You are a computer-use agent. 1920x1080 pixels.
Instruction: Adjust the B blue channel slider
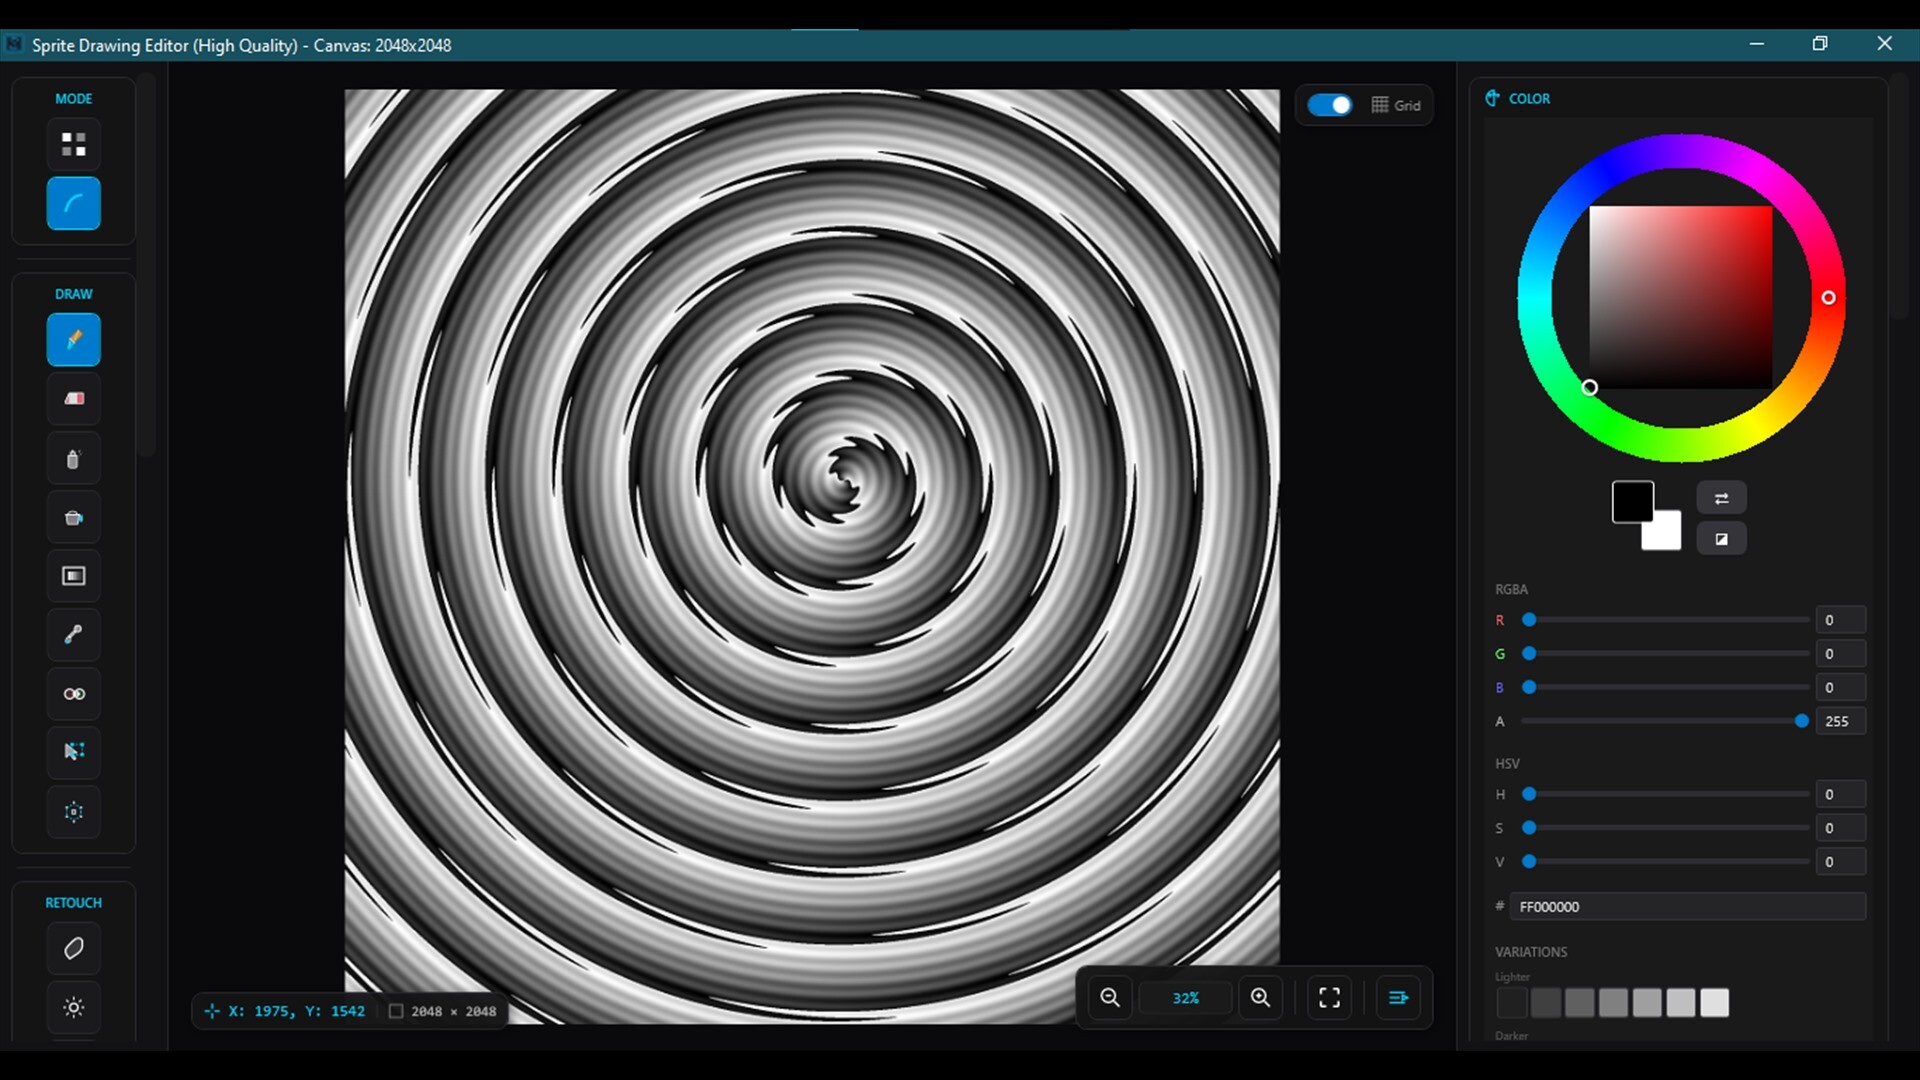[x=1665, y=687]
